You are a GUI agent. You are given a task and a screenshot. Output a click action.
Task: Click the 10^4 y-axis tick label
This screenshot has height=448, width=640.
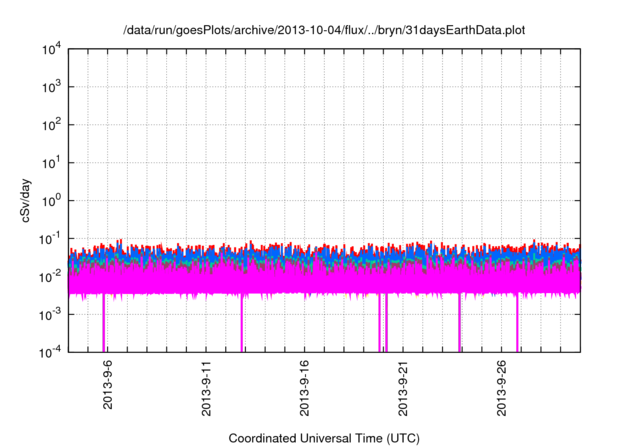point(51,49)
